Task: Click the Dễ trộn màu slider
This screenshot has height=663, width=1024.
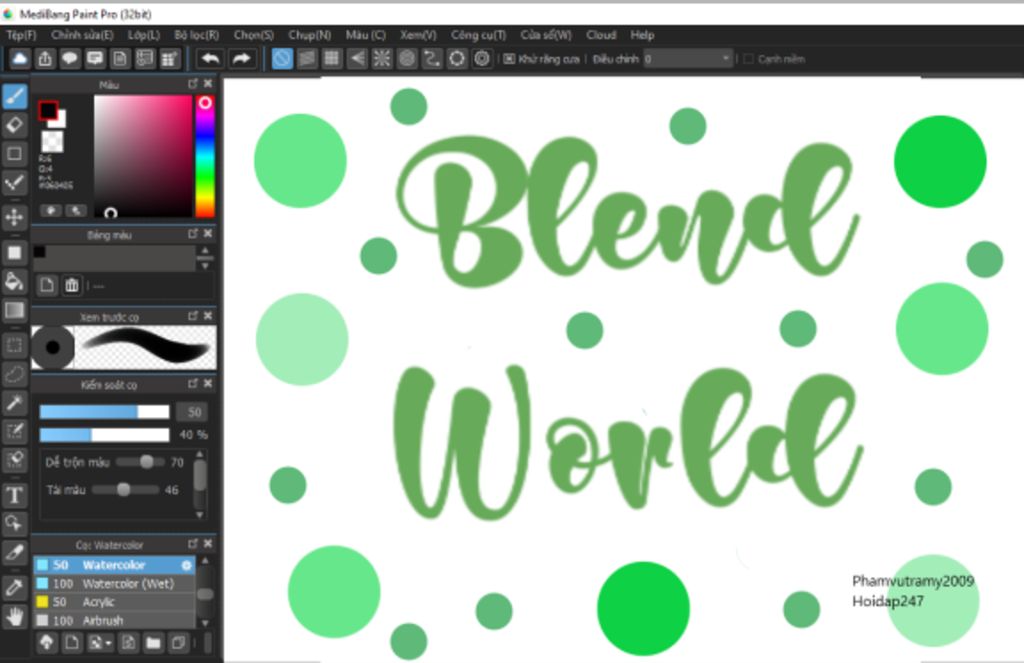Action: pos(140,462)
